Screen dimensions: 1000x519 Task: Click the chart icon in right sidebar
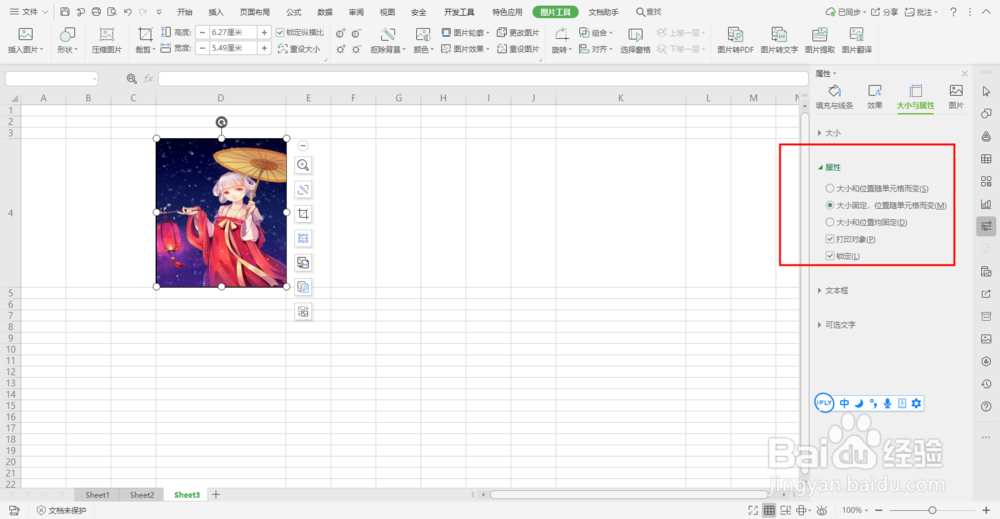[986, 203]
